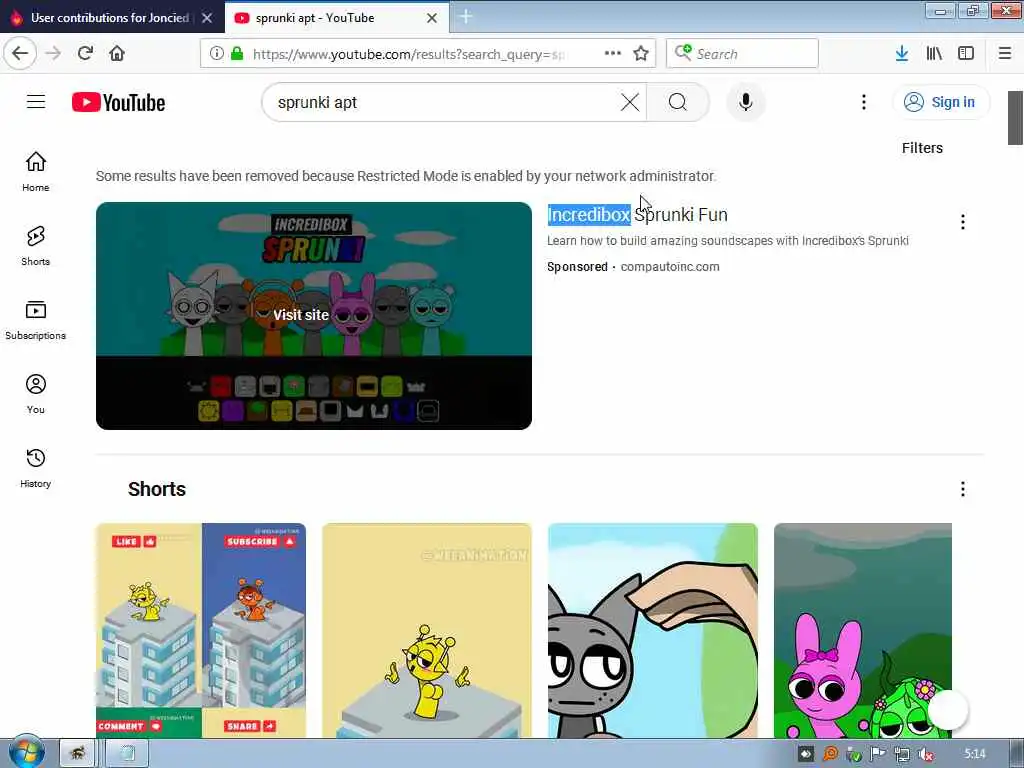Open the Windows Start menu

pyautogui.click(x=26, y=752)
